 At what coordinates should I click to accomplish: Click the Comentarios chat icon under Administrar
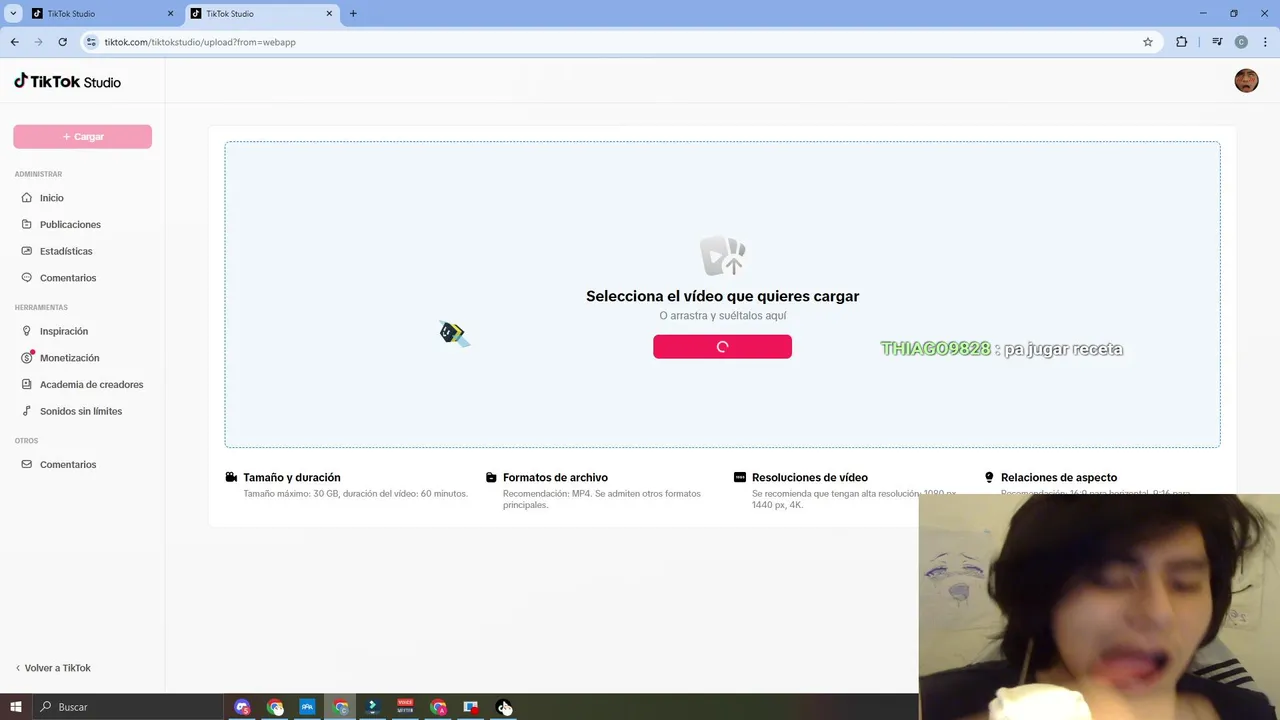(27, 278)
